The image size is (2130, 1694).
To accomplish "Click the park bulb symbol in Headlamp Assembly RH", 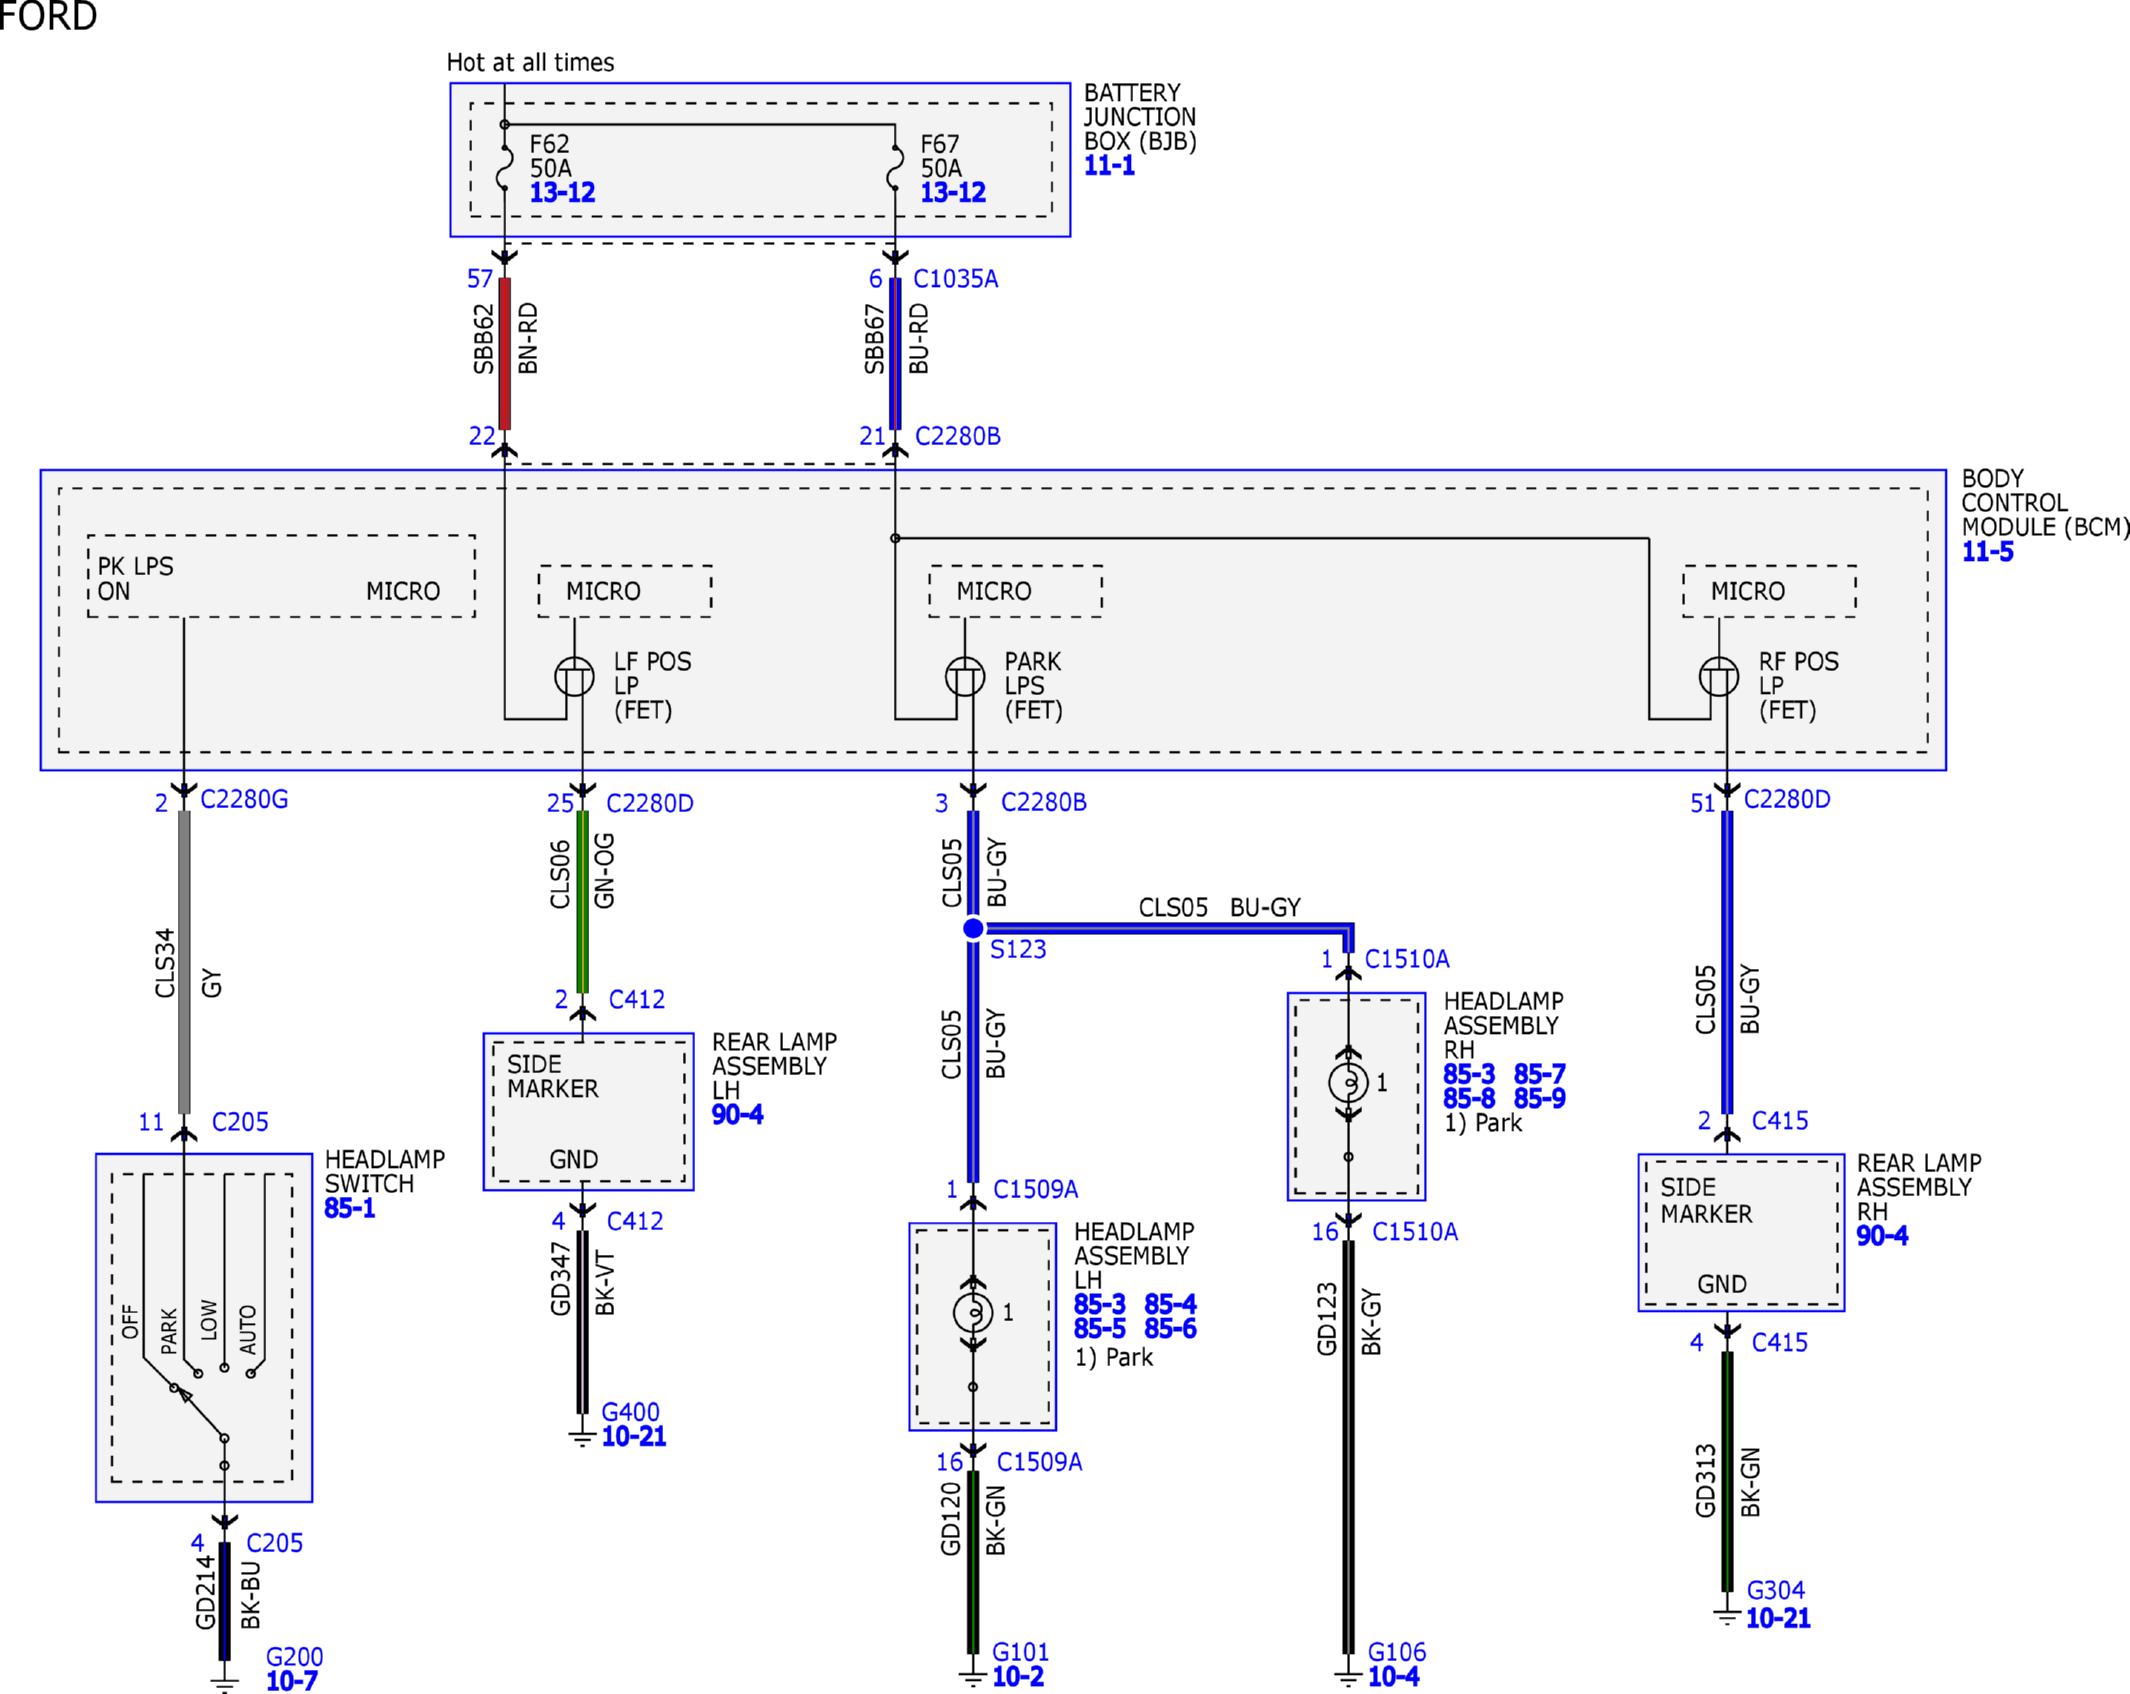I will [x=1348, y=1082].
